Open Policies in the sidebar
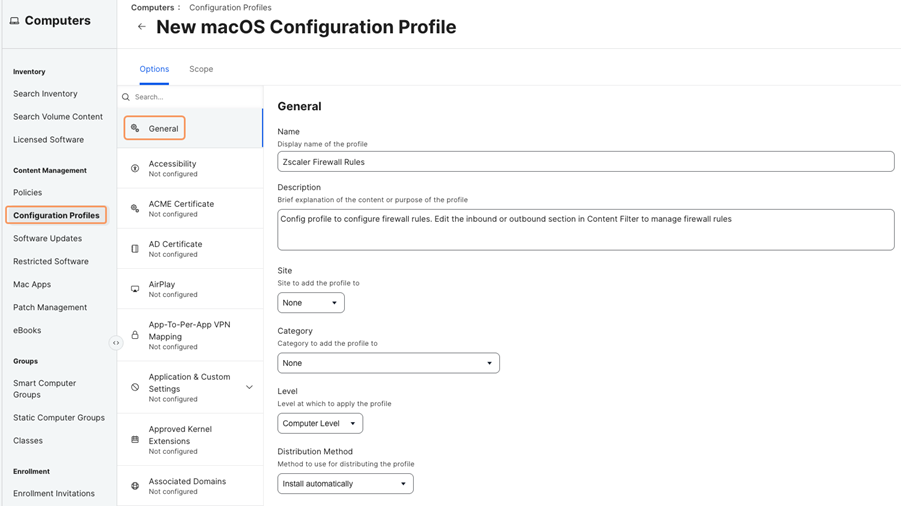This screenshot has height=506, width=901. pos(28,192)
